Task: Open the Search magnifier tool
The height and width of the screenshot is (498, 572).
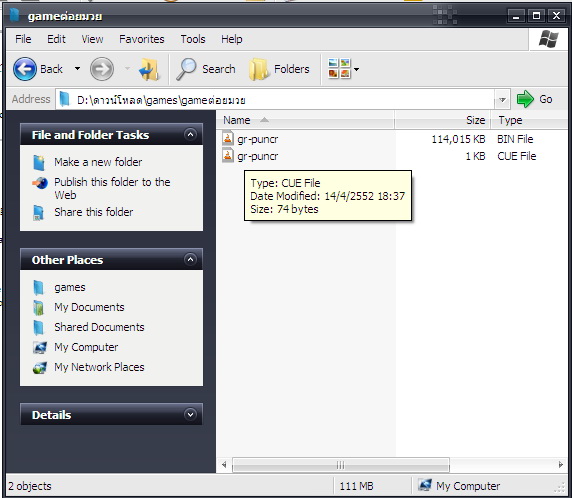Action: click(187, 69)
